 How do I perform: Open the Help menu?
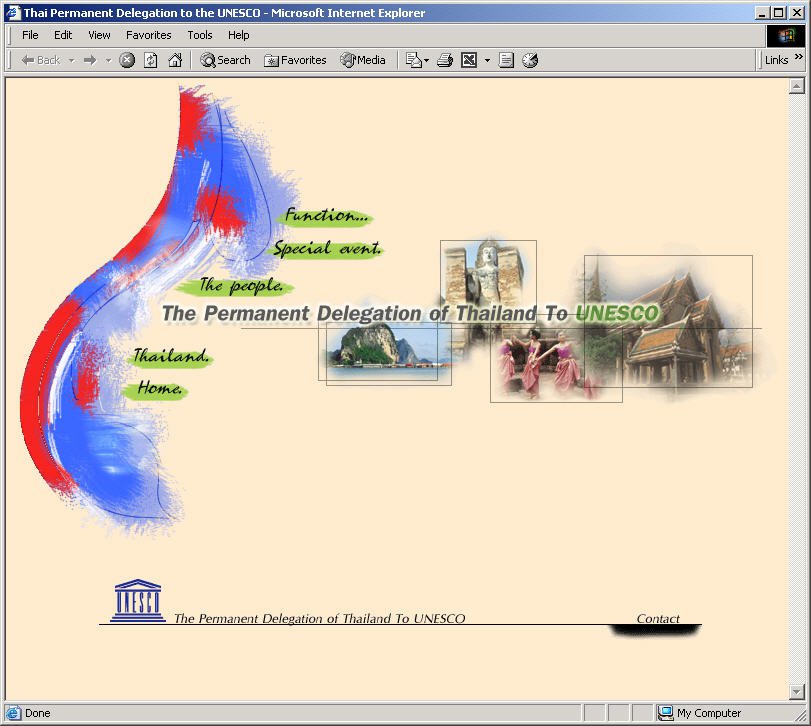pyautogui.click(x=238, y=35)
